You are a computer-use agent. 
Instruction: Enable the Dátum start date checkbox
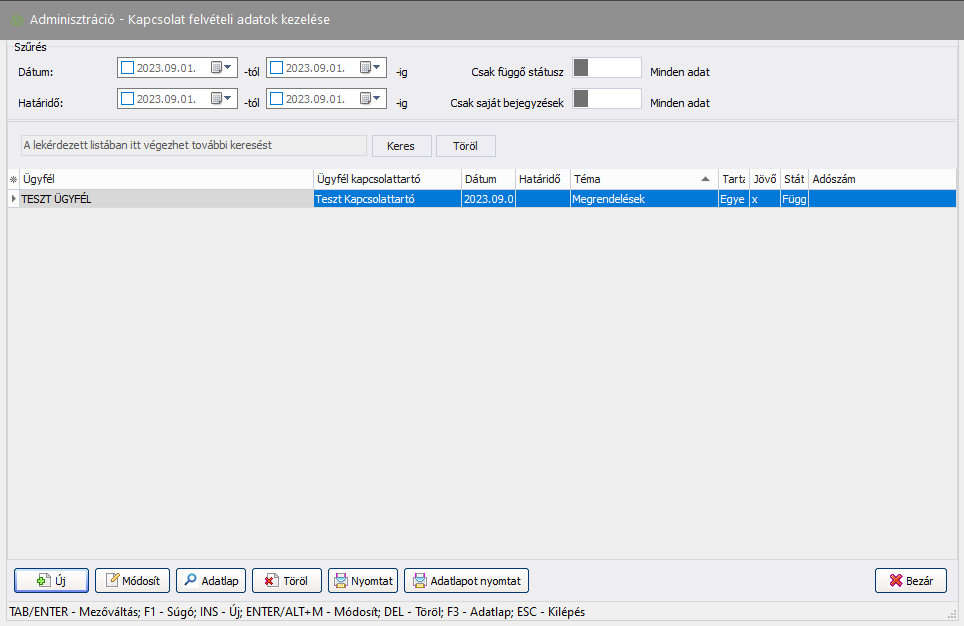pos(127,69)
